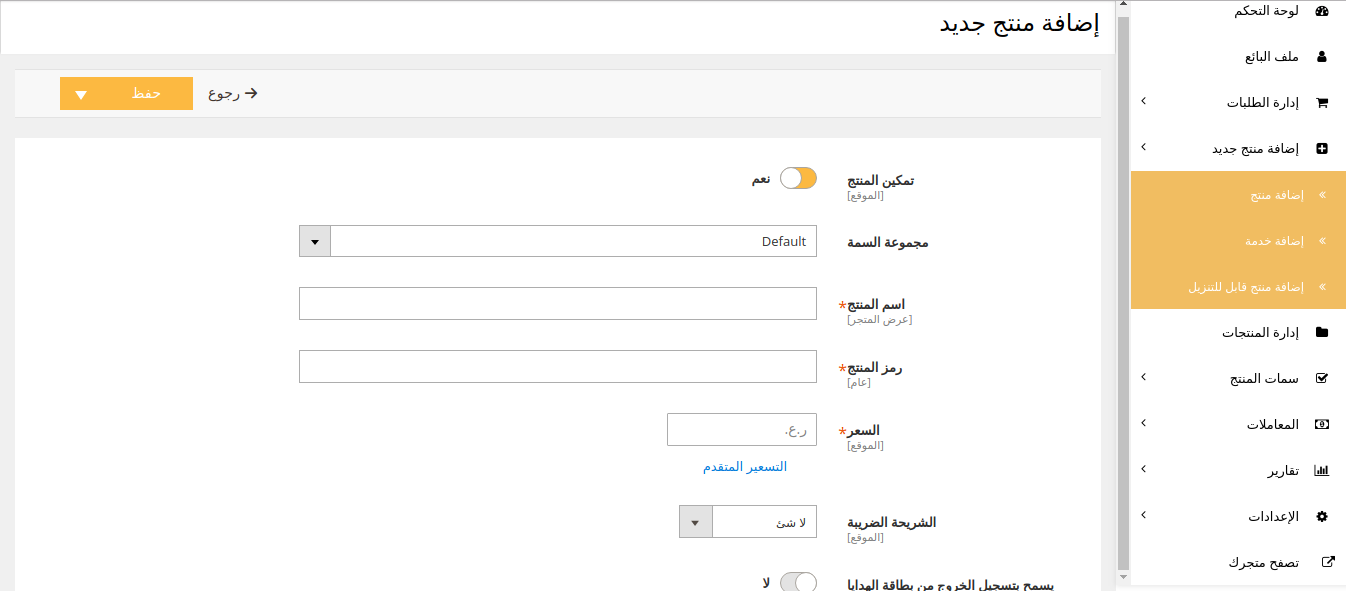
Task: Open the advanced pricing link
Action: tap(744, 467)
